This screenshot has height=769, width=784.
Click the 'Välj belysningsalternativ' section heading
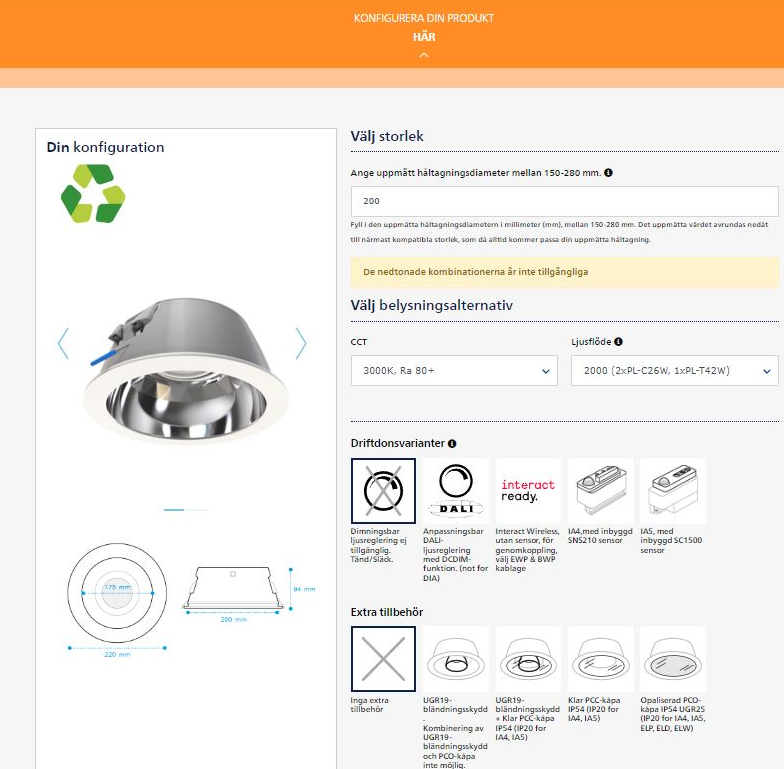pos(432,305)
